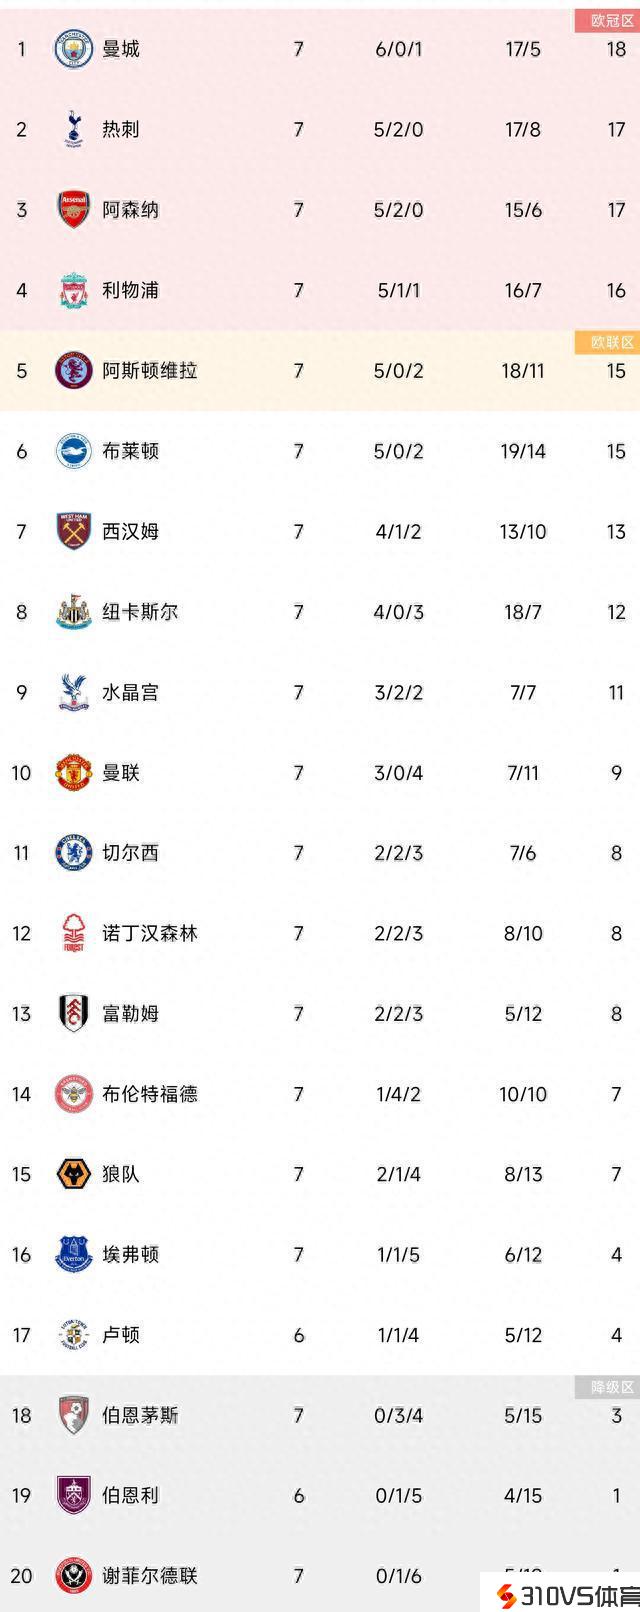Click the Newcastle club crest
640x1612 pixels.
pos(73,612)
